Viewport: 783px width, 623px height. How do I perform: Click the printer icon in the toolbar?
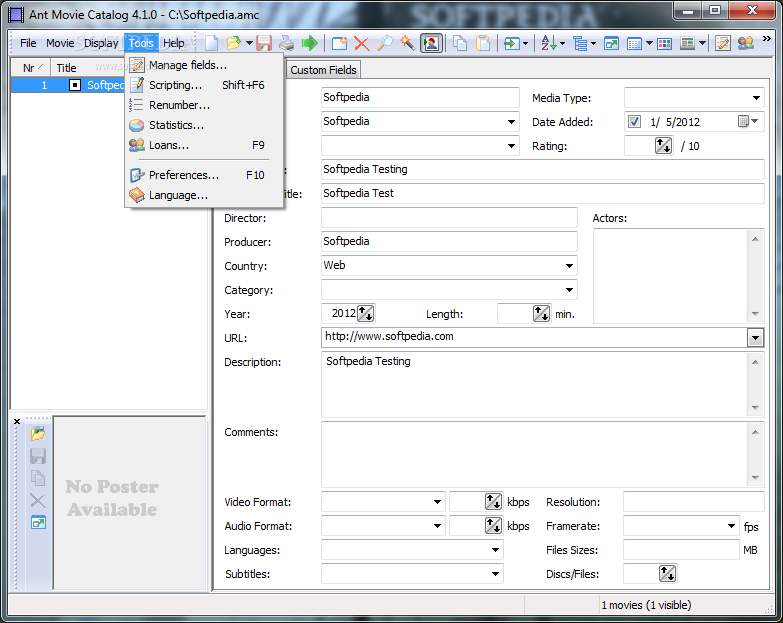point(287,43)
